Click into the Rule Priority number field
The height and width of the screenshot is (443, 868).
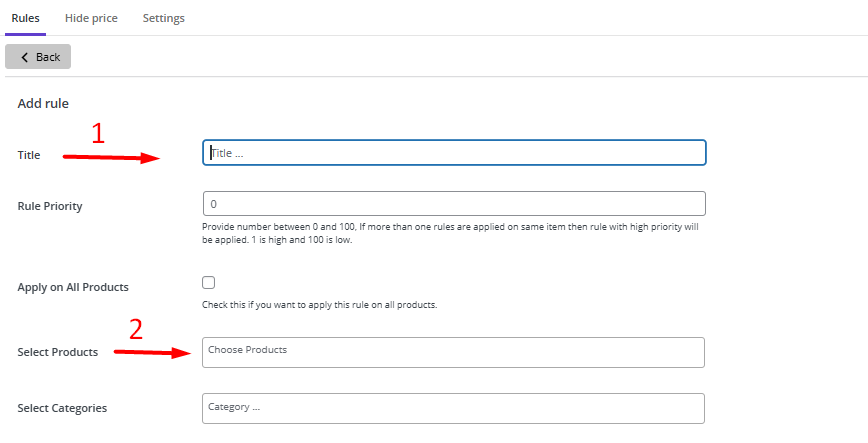pos(454,204)
